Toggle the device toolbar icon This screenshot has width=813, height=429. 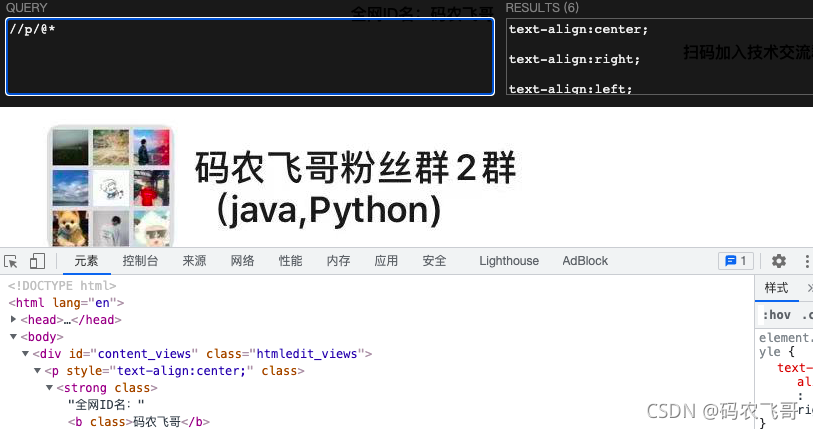37,260
